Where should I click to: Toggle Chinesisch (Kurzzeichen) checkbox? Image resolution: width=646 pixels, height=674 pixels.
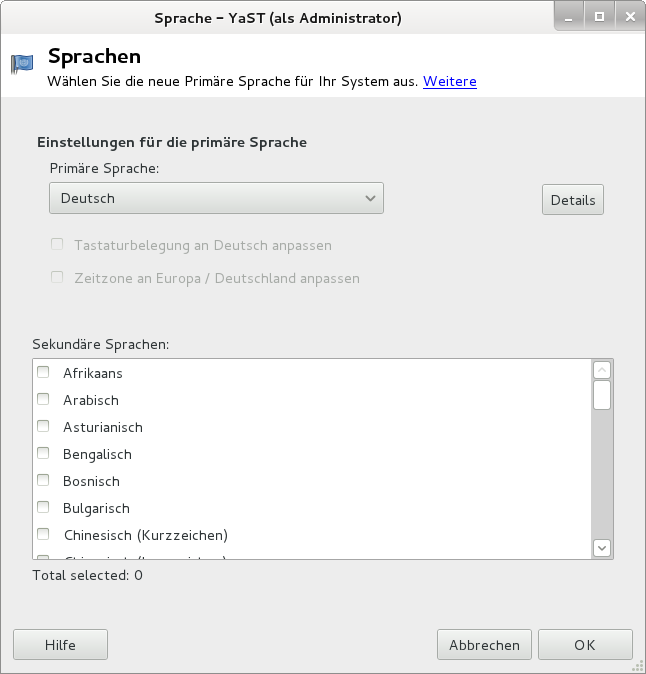click(43, 535)
